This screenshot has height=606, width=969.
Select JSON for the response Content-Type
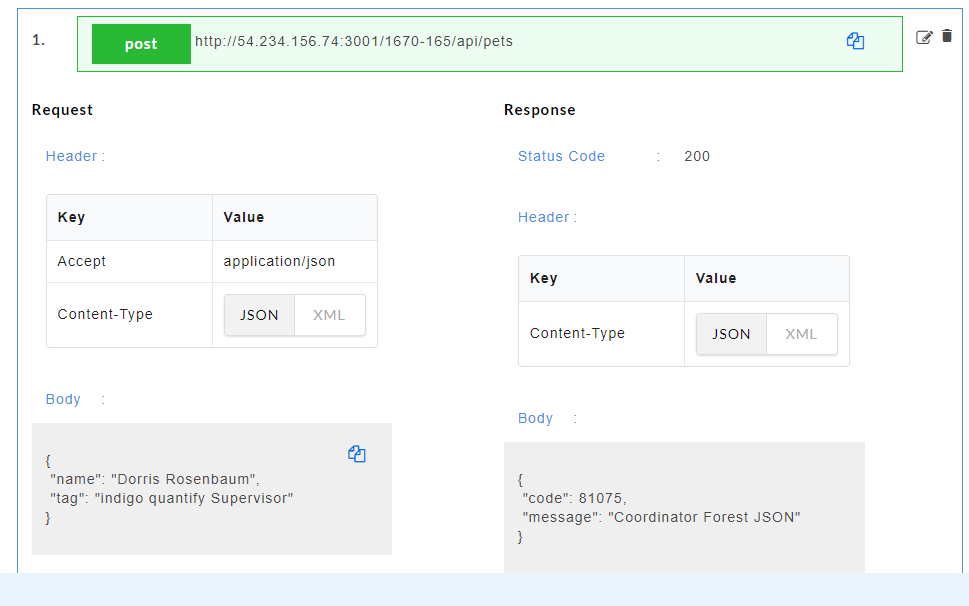click(731, 334)
